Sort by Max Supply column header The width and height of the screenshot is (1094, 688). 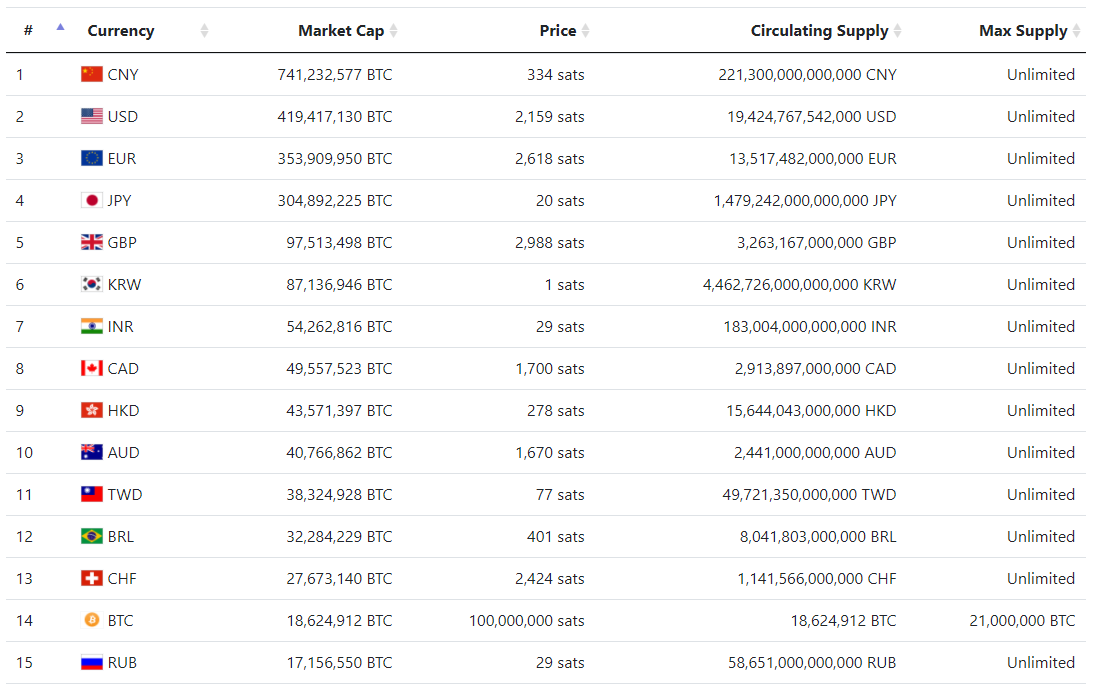tap(1023, 31)
